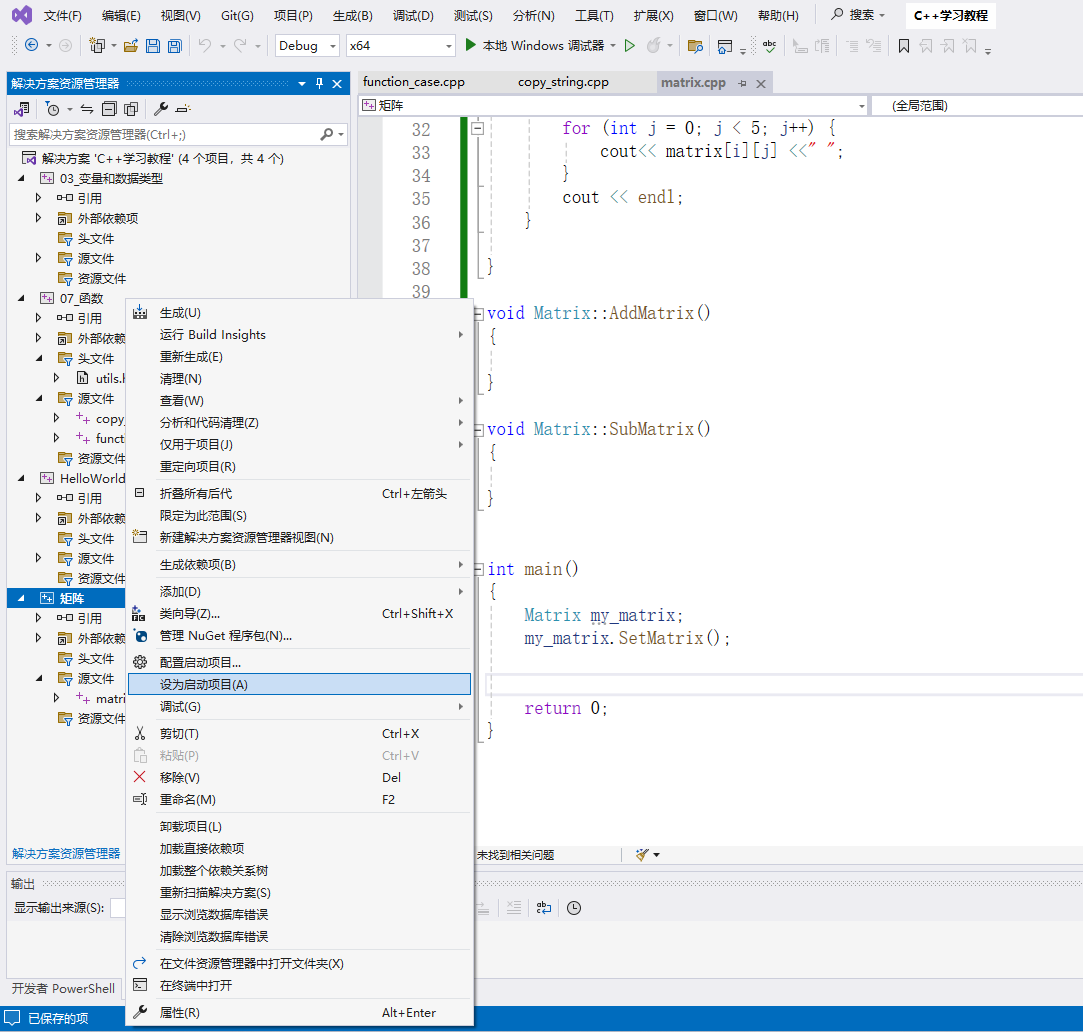Collapse the main function outline box
The width and height of the screenshot is (1083, 1032).
pyautogui.click(x=479, y=569)
